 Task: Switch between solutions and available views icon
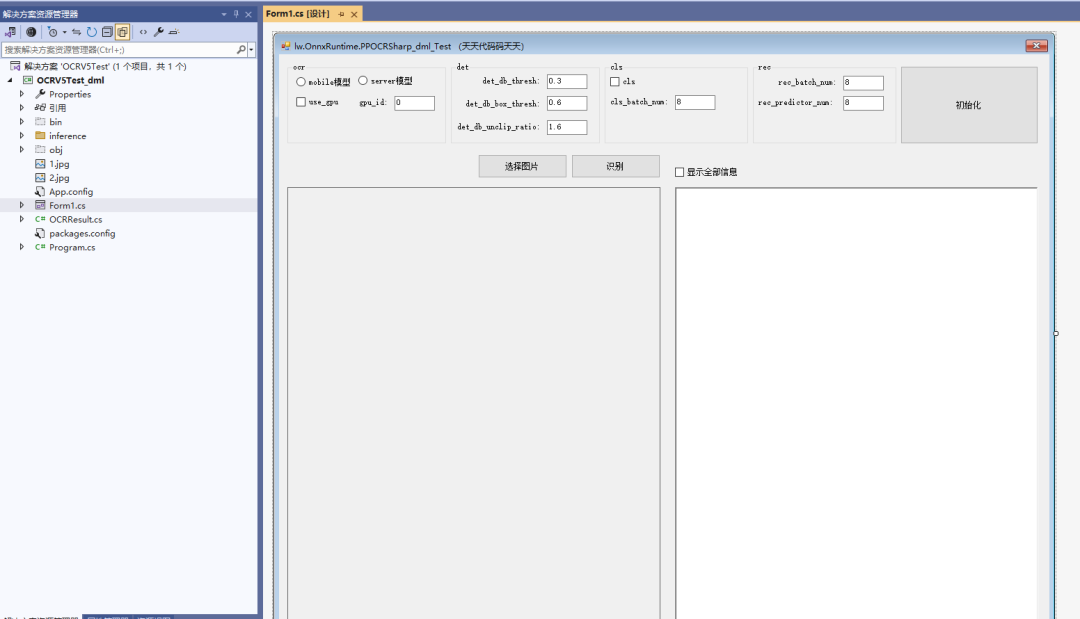10,32
